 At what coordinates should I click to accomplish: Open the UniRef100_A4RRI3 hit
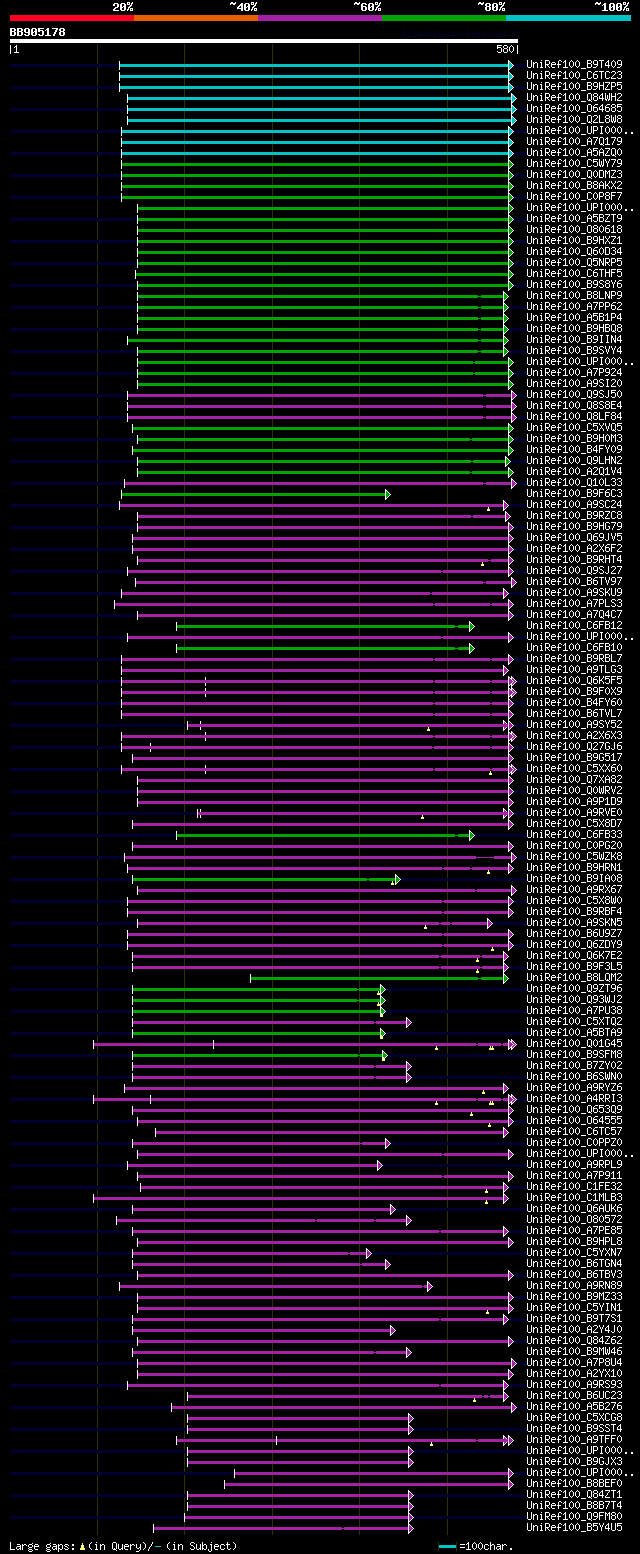574,1098
